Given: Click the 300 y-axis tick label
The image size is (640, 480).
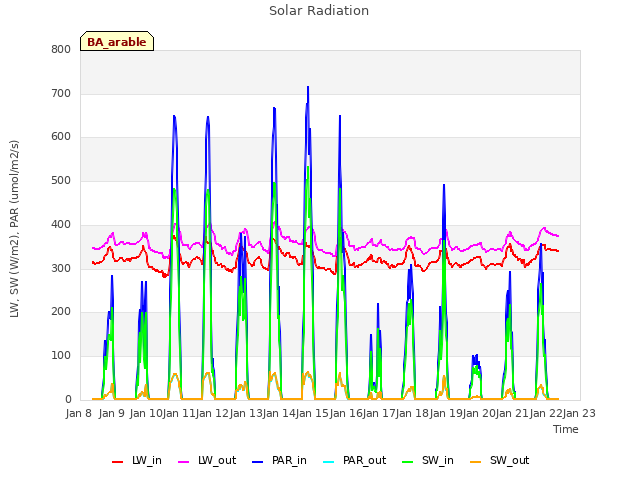Looking at the screenshot, I should tap(61, 268).
